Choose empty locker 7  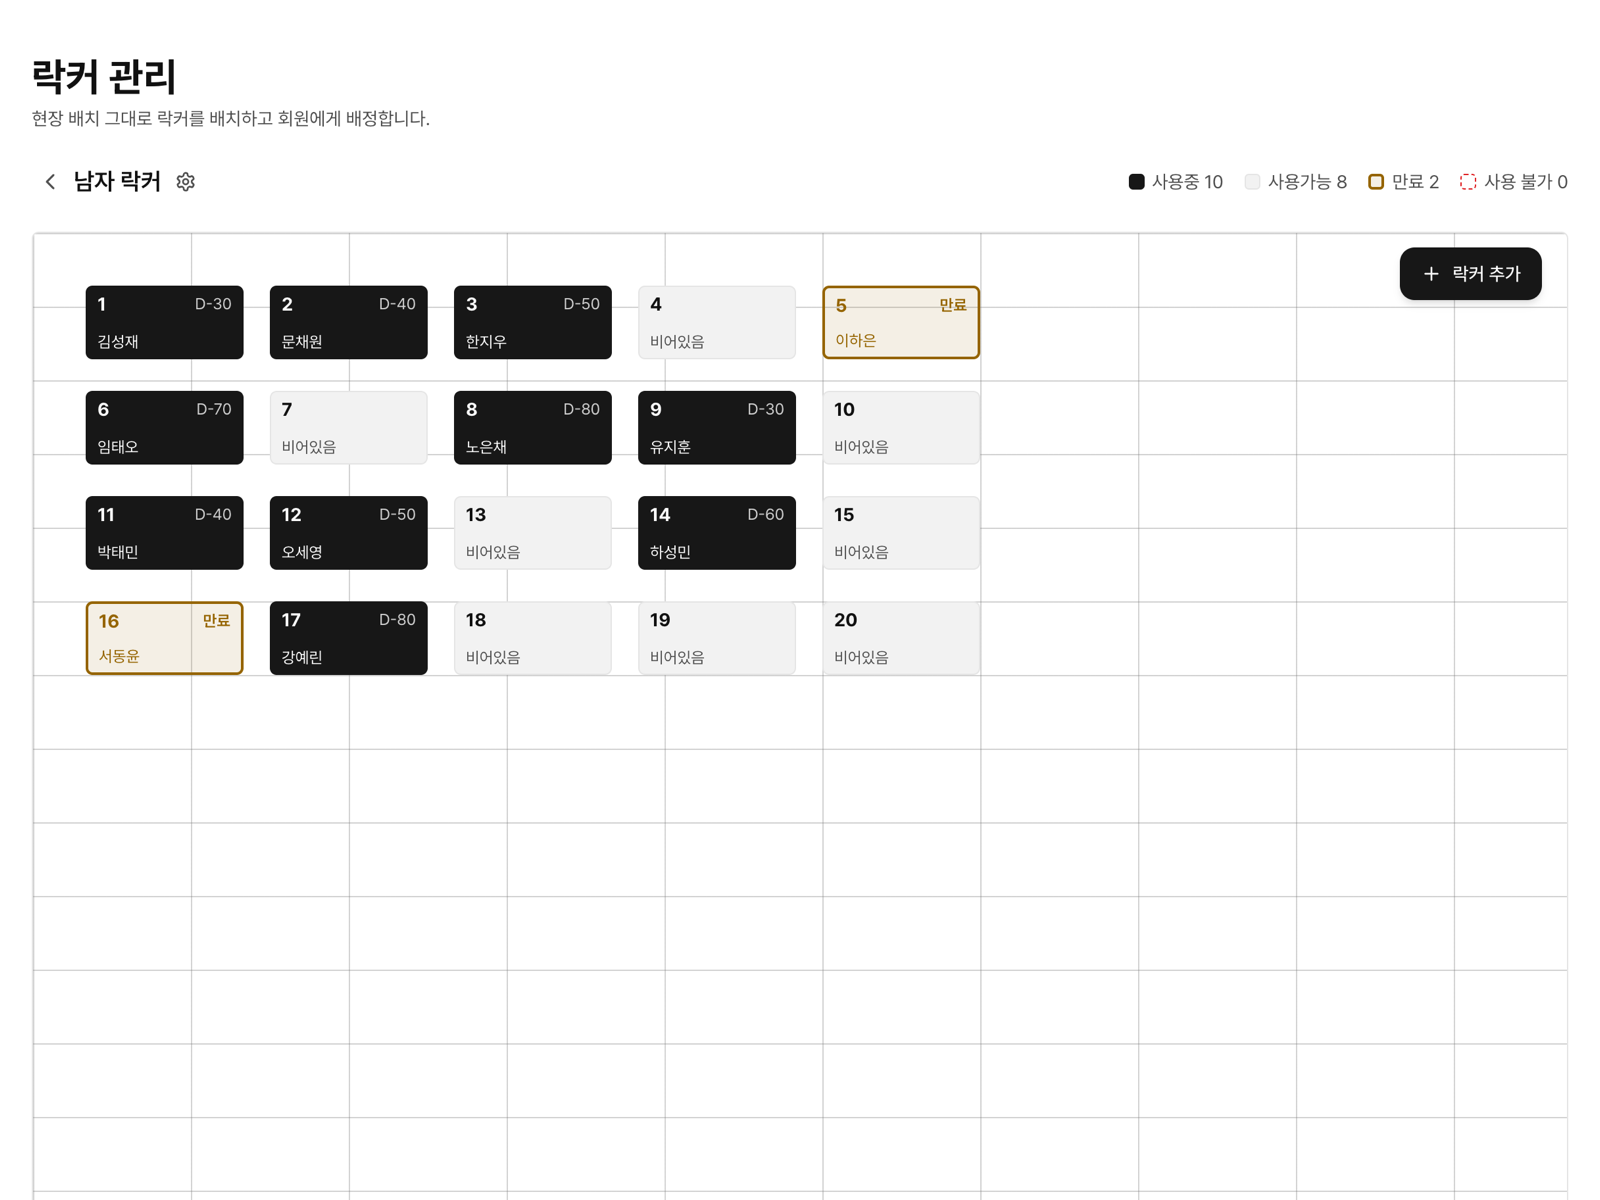click(x=349, y=428)
